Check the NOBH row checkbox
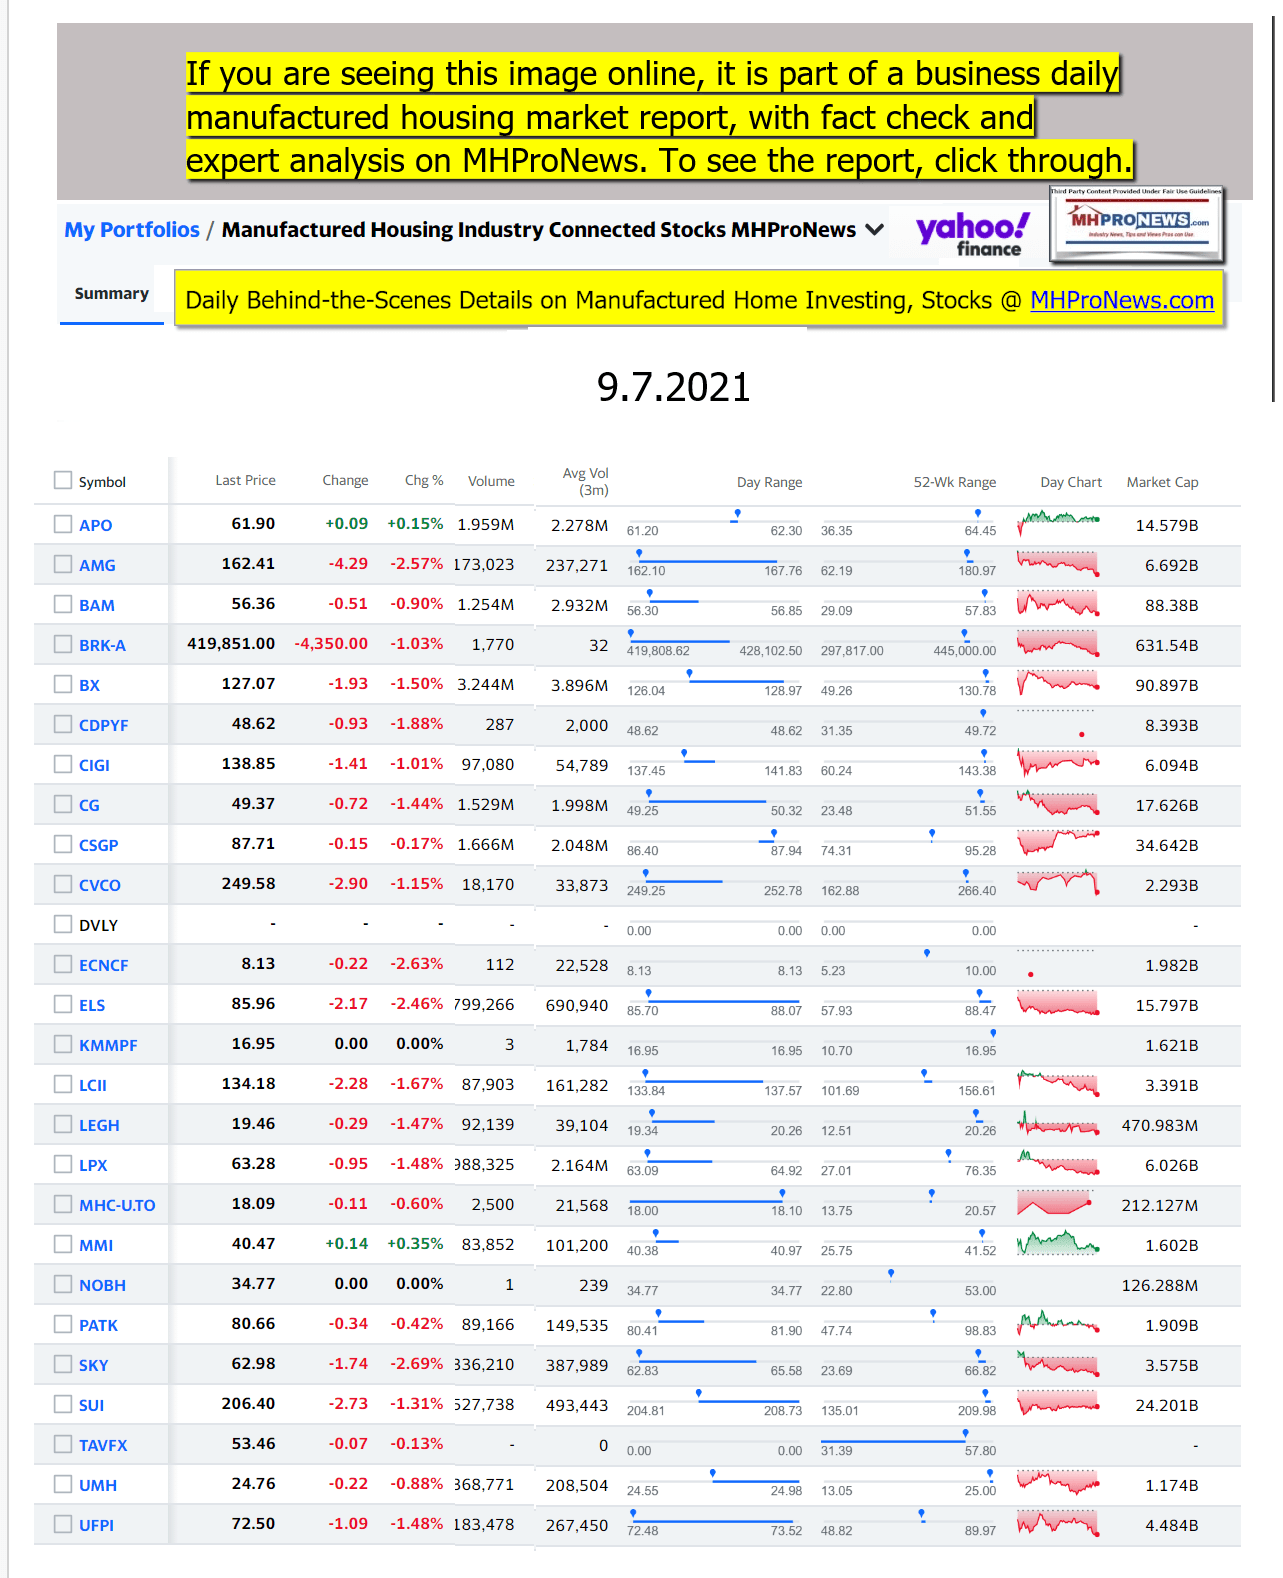The width and height of the screenshot is (1283, 1578). tap(63, 1284)
